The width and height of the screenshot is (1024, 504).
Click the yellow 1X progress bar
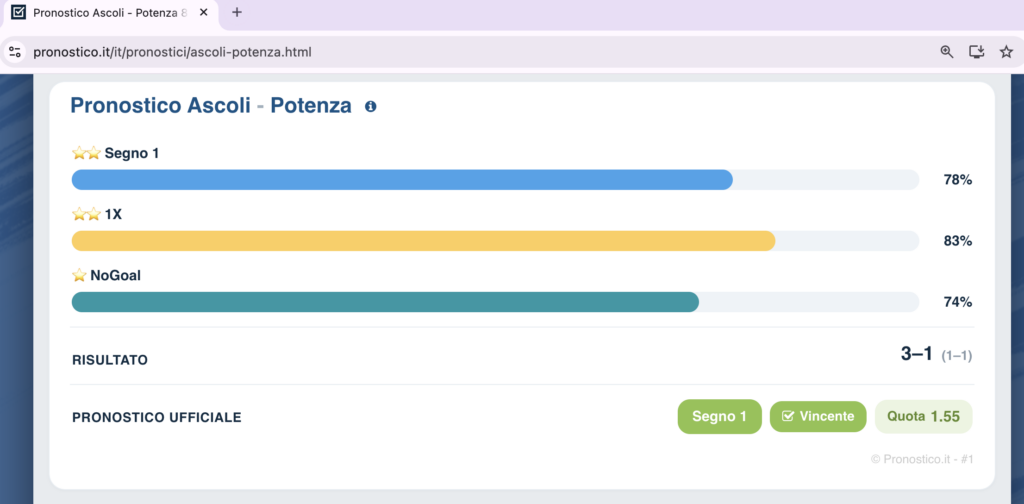423,241
